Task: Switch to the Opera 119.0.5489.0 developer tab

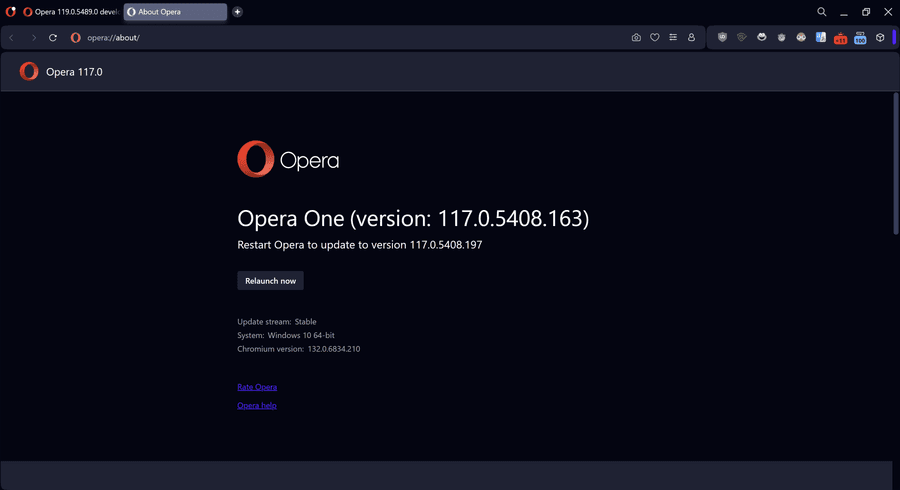Action: [x=71, y=11]
